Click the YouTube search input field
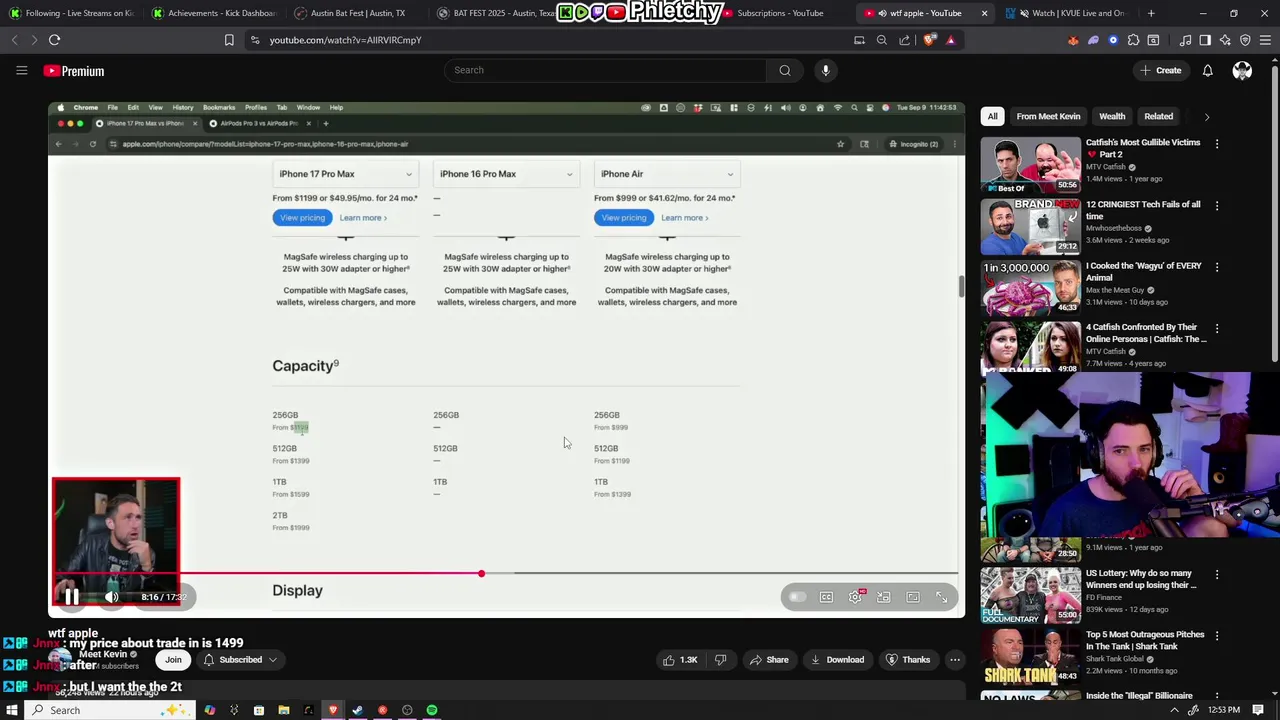This screenshot has height=720, width=1280. [x=605, y=70]
